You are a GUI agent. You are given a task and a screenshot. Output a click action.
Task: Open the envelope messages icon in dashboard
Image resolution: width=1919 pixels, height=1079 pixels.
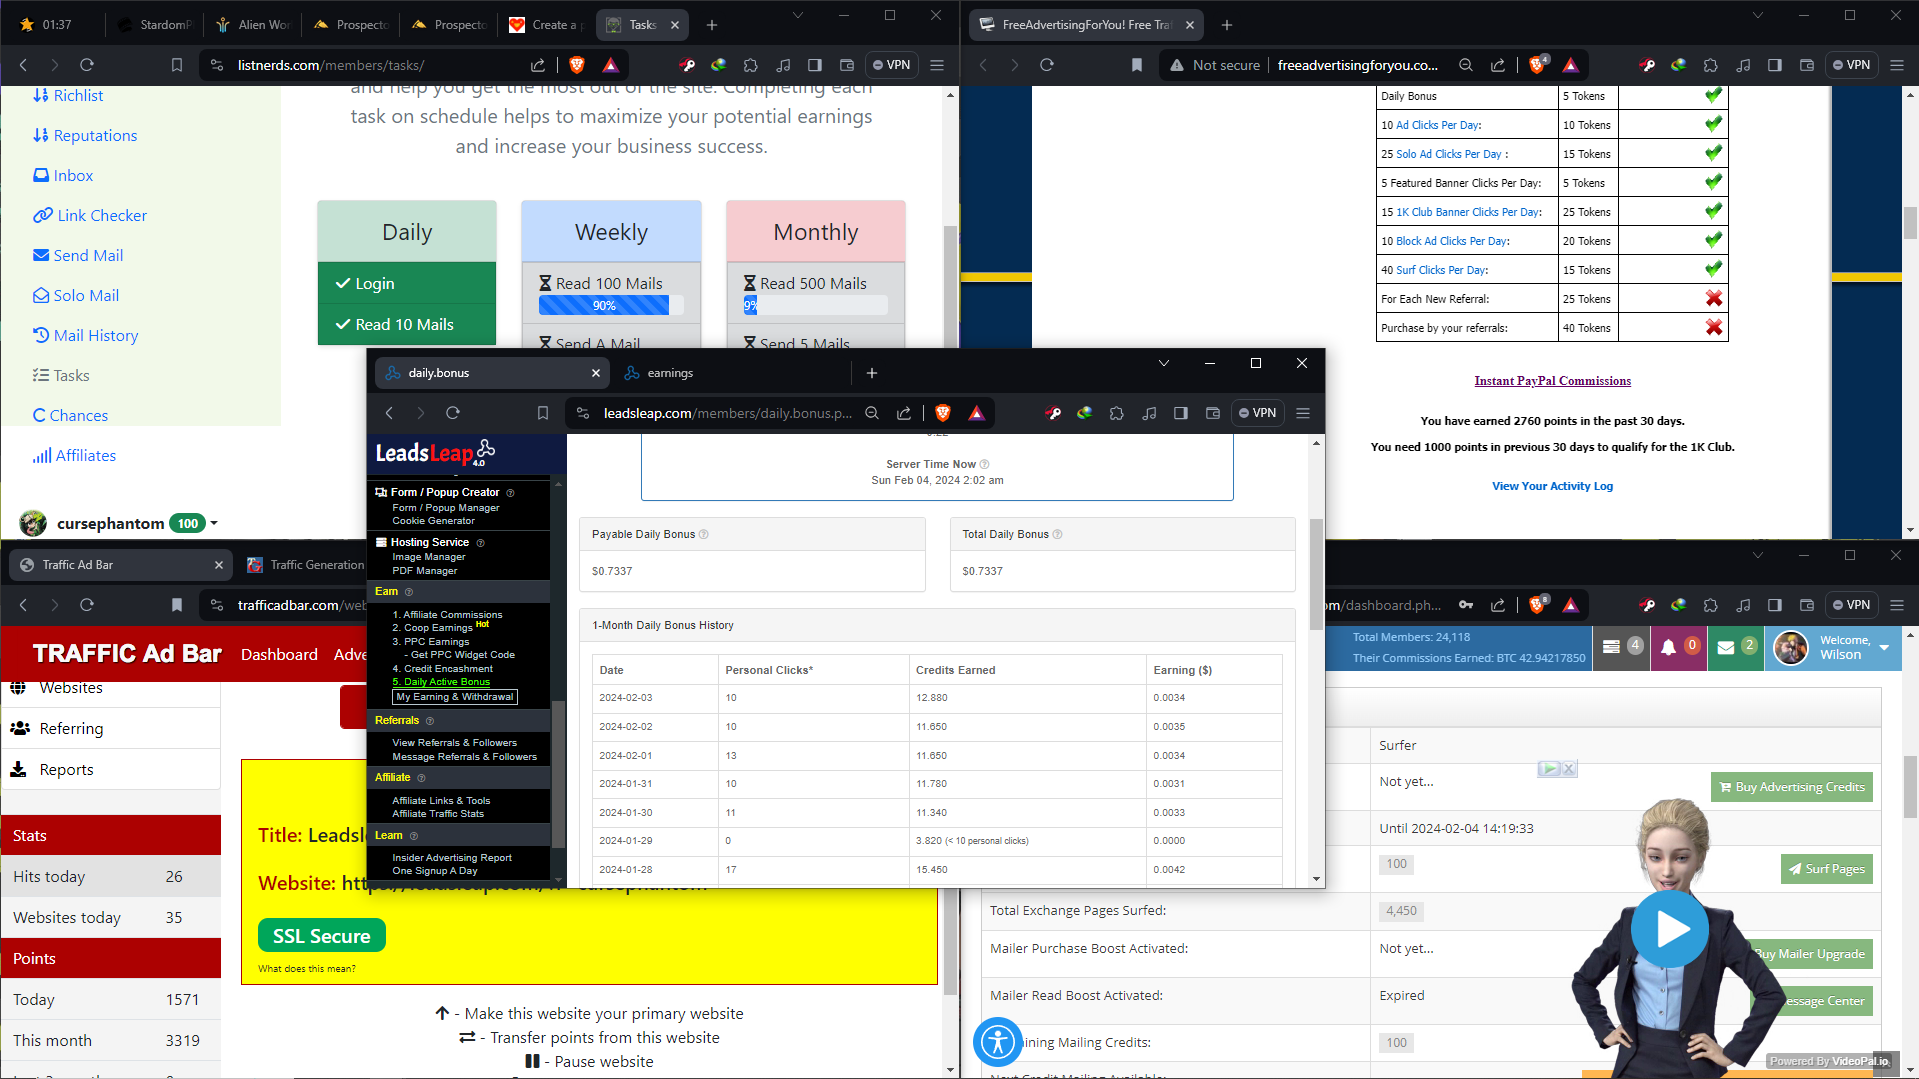1726,647
